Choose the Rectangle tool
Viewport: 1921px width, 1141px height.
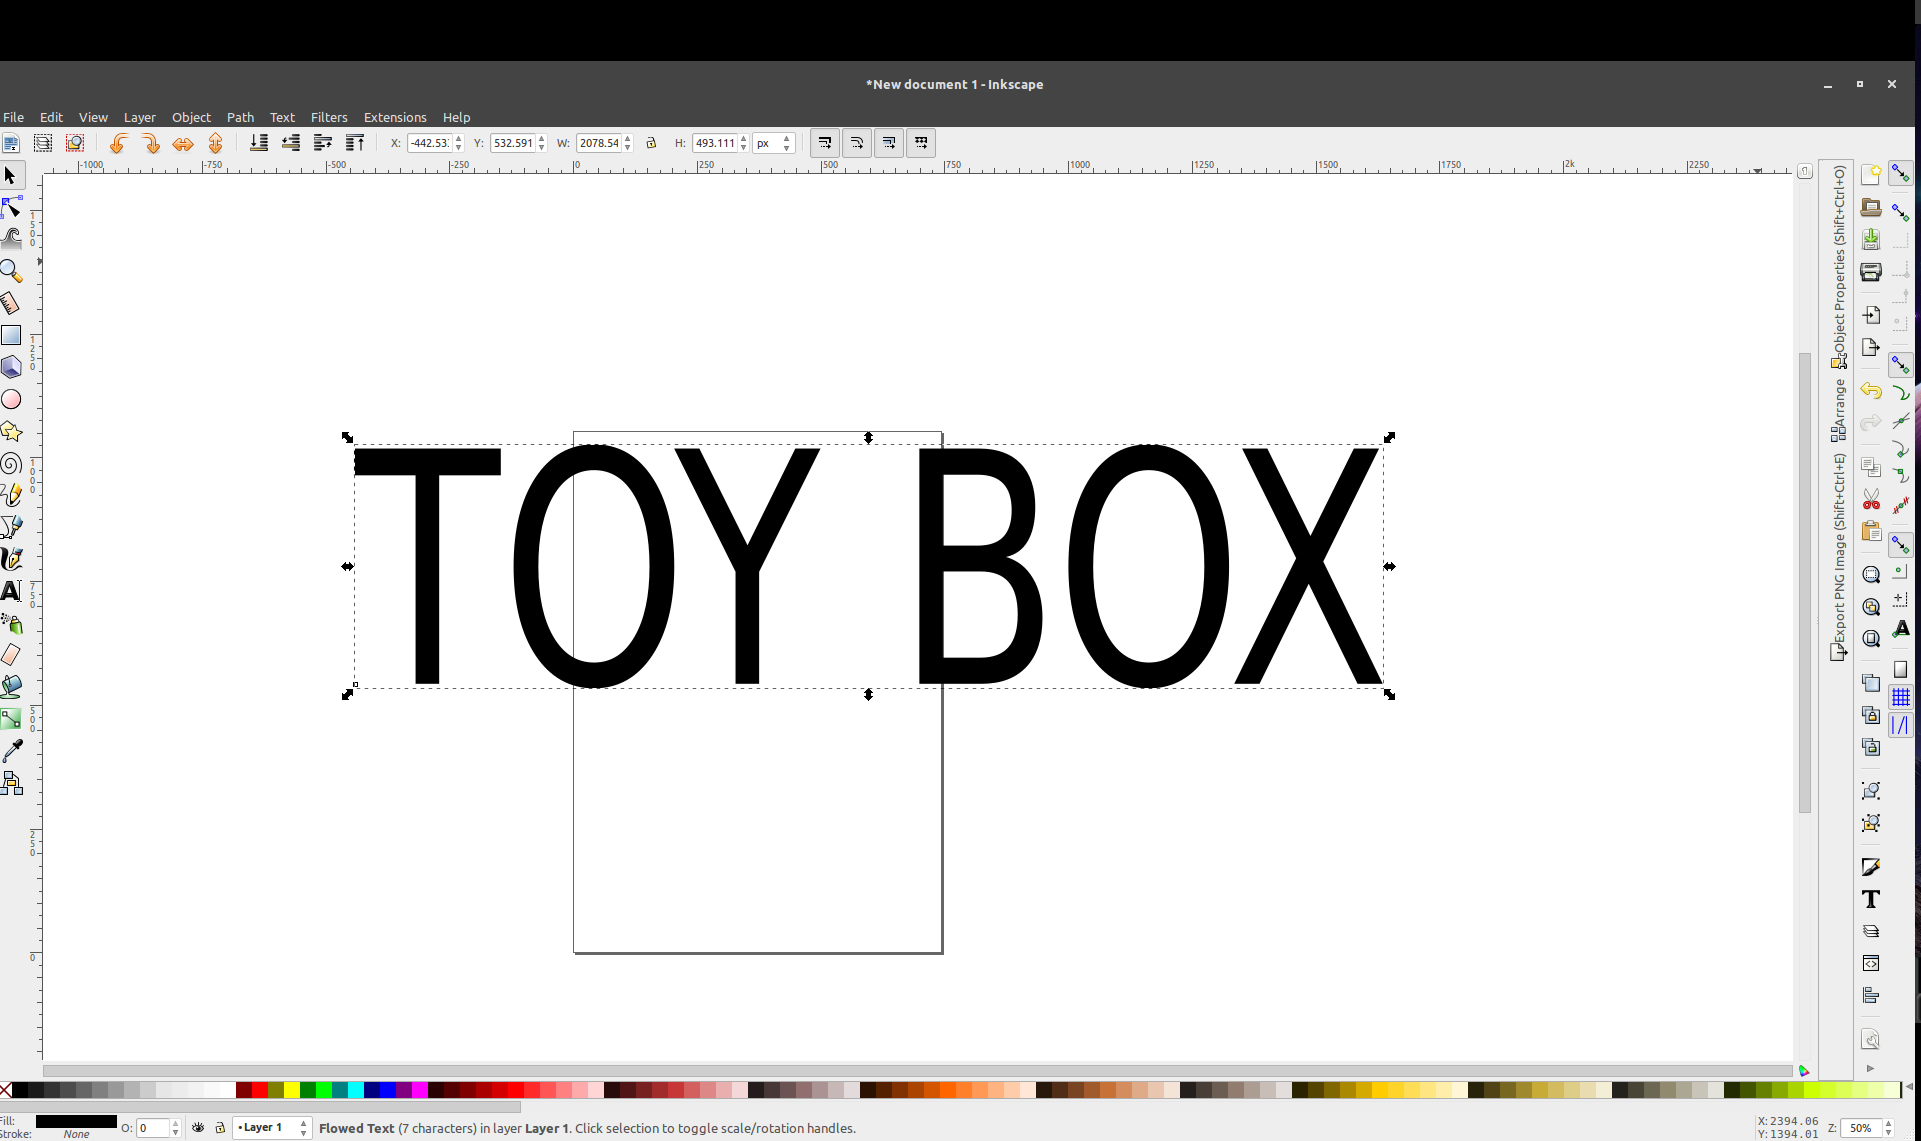[11, 335]
